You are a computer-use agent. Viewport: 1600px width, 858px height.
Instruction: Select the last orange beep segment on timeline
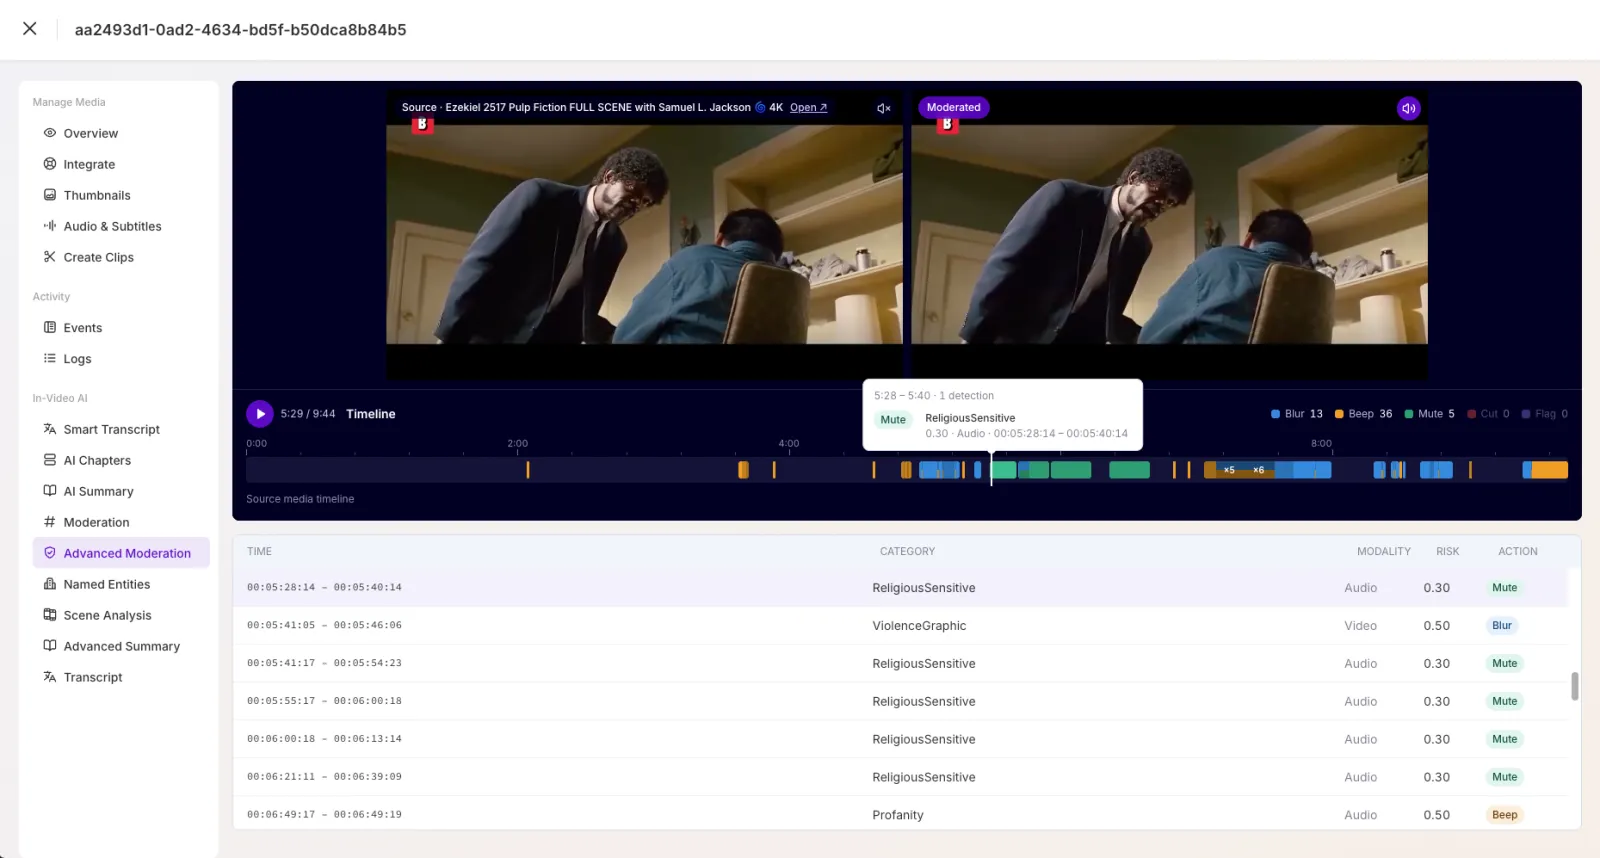[x=1549, y=470]
